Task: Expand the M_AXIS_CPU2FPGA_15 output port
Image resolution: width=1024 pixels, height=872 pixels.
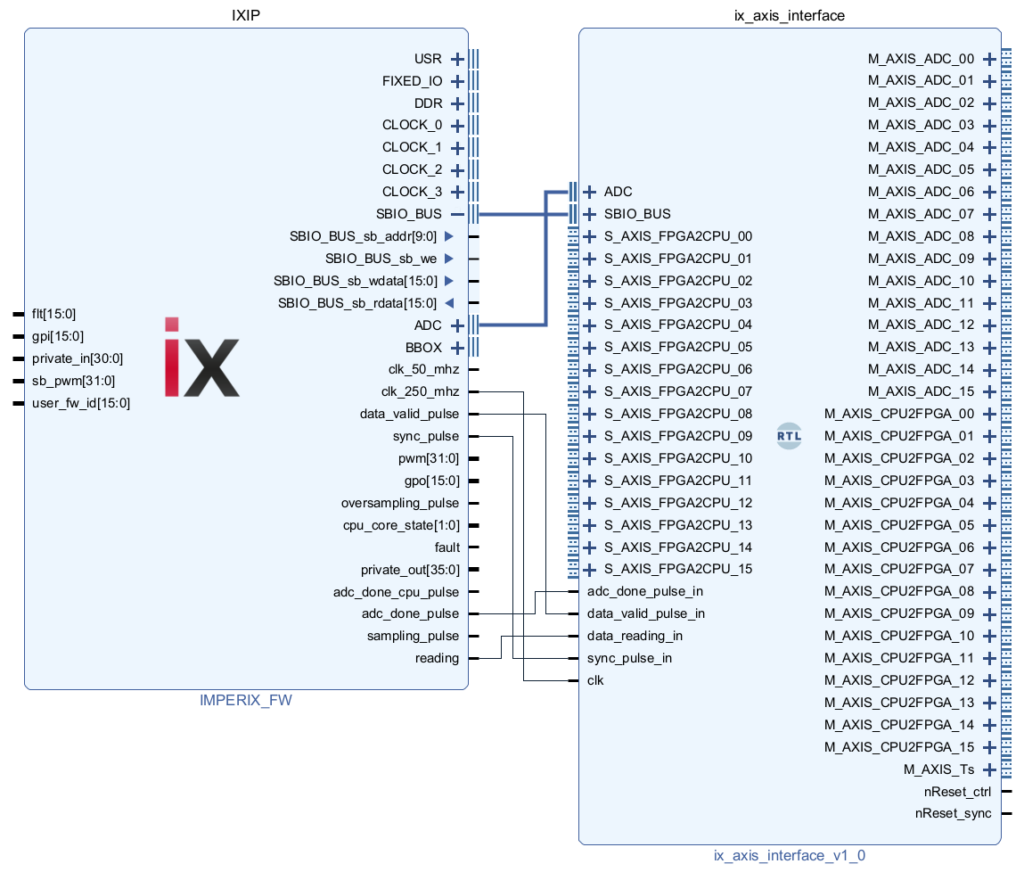Action: tap(989, 747)
